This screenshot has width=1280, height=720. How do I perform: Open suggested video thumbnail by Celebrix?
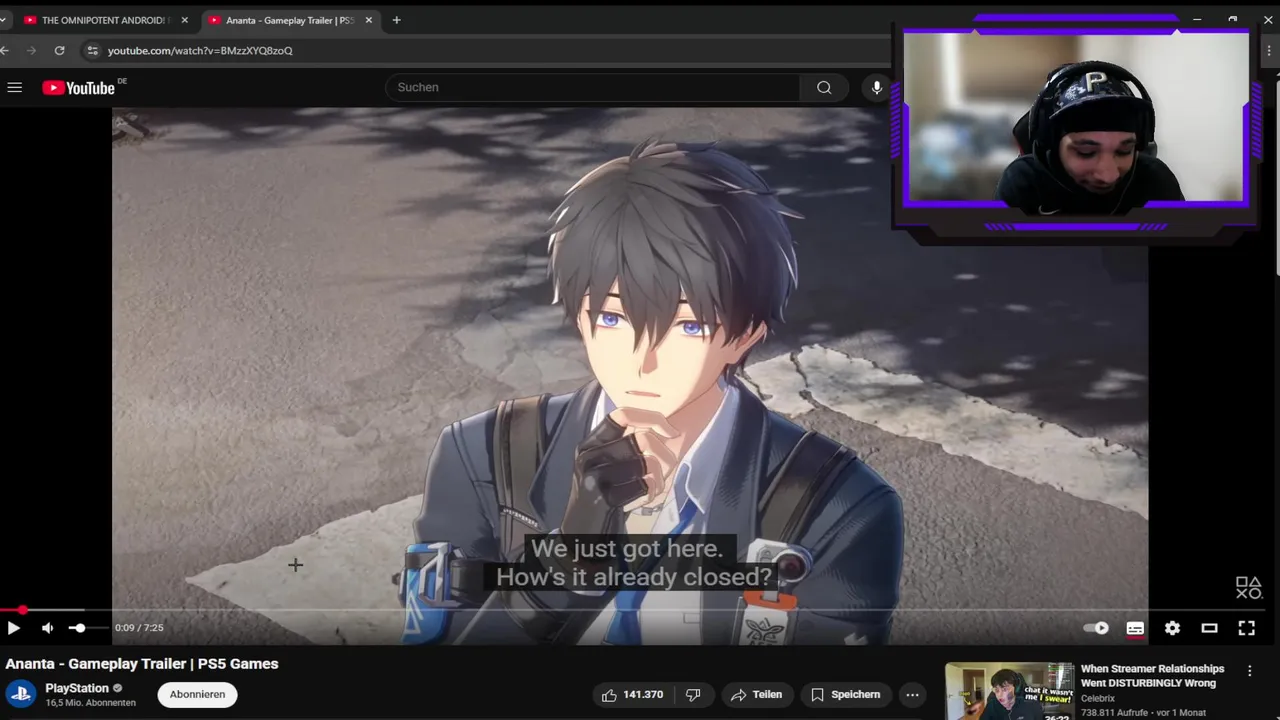[1009, 692]
